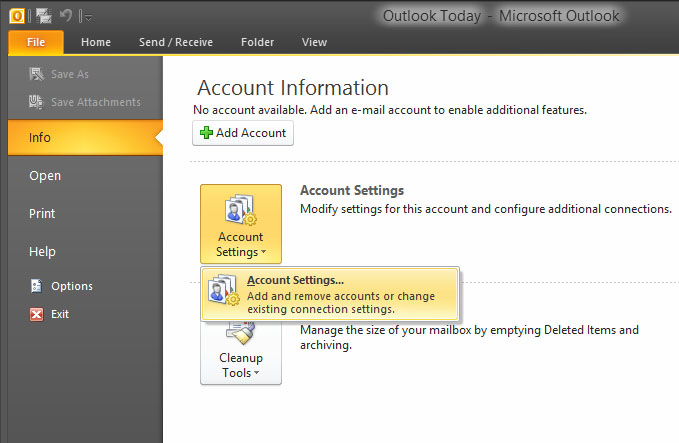Click the red Exit icon
The width and height of the screenshot is (679, 443).
pyautogui.click(x=36, y=314)
